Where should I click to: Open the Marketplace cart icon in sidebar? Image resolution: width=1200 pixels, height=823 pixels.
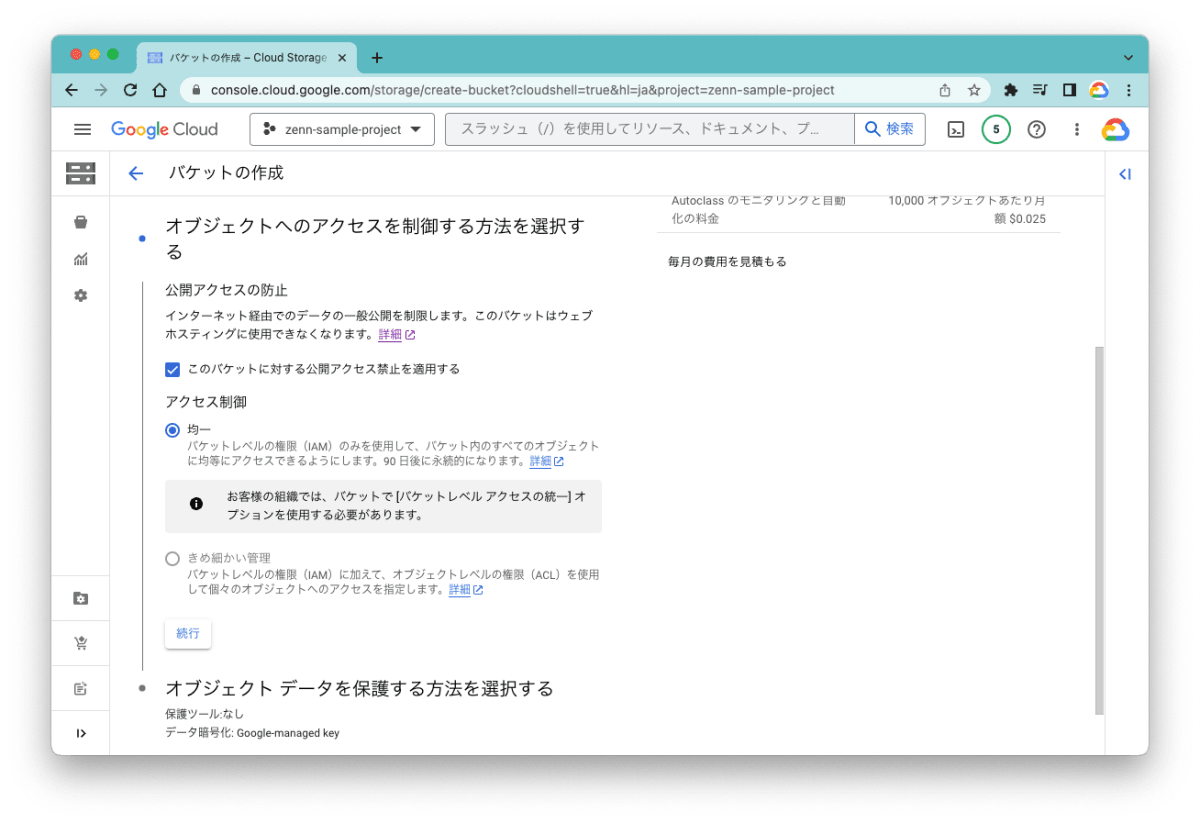tap(81, 643)
